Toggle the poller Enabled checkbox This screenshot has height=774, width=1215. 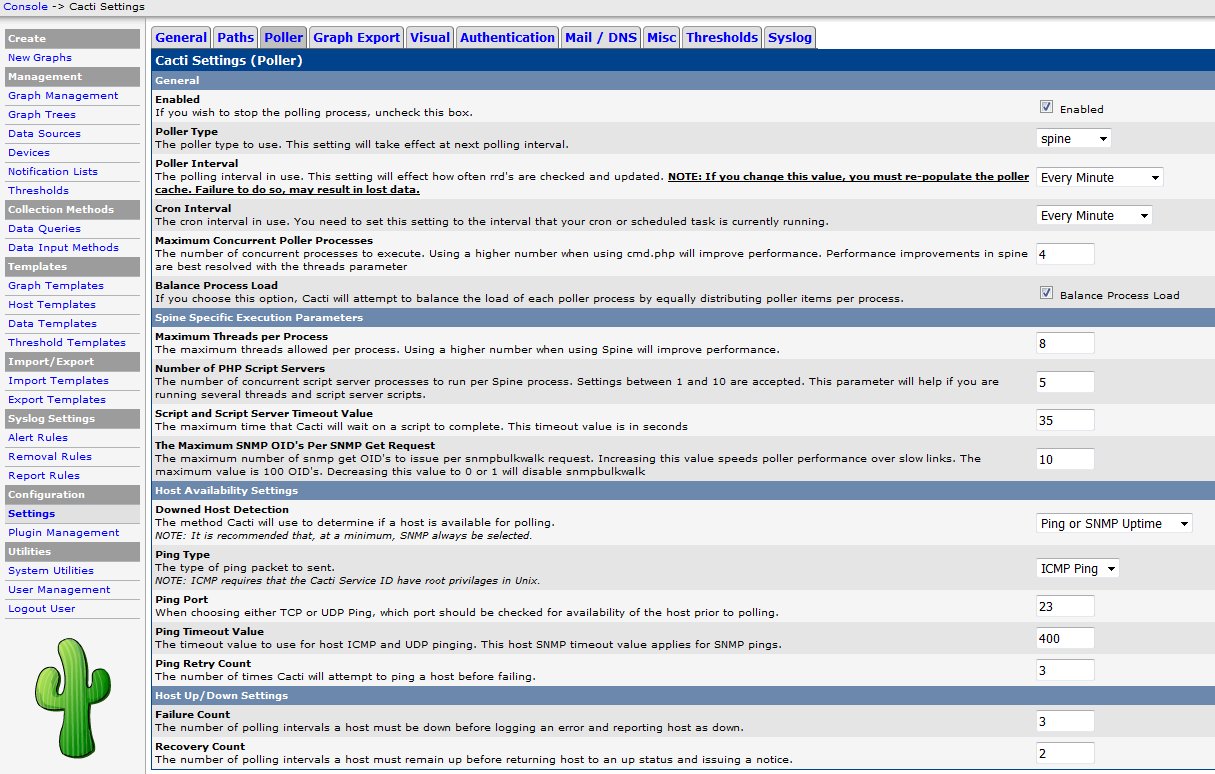[x=1046, y=107]
